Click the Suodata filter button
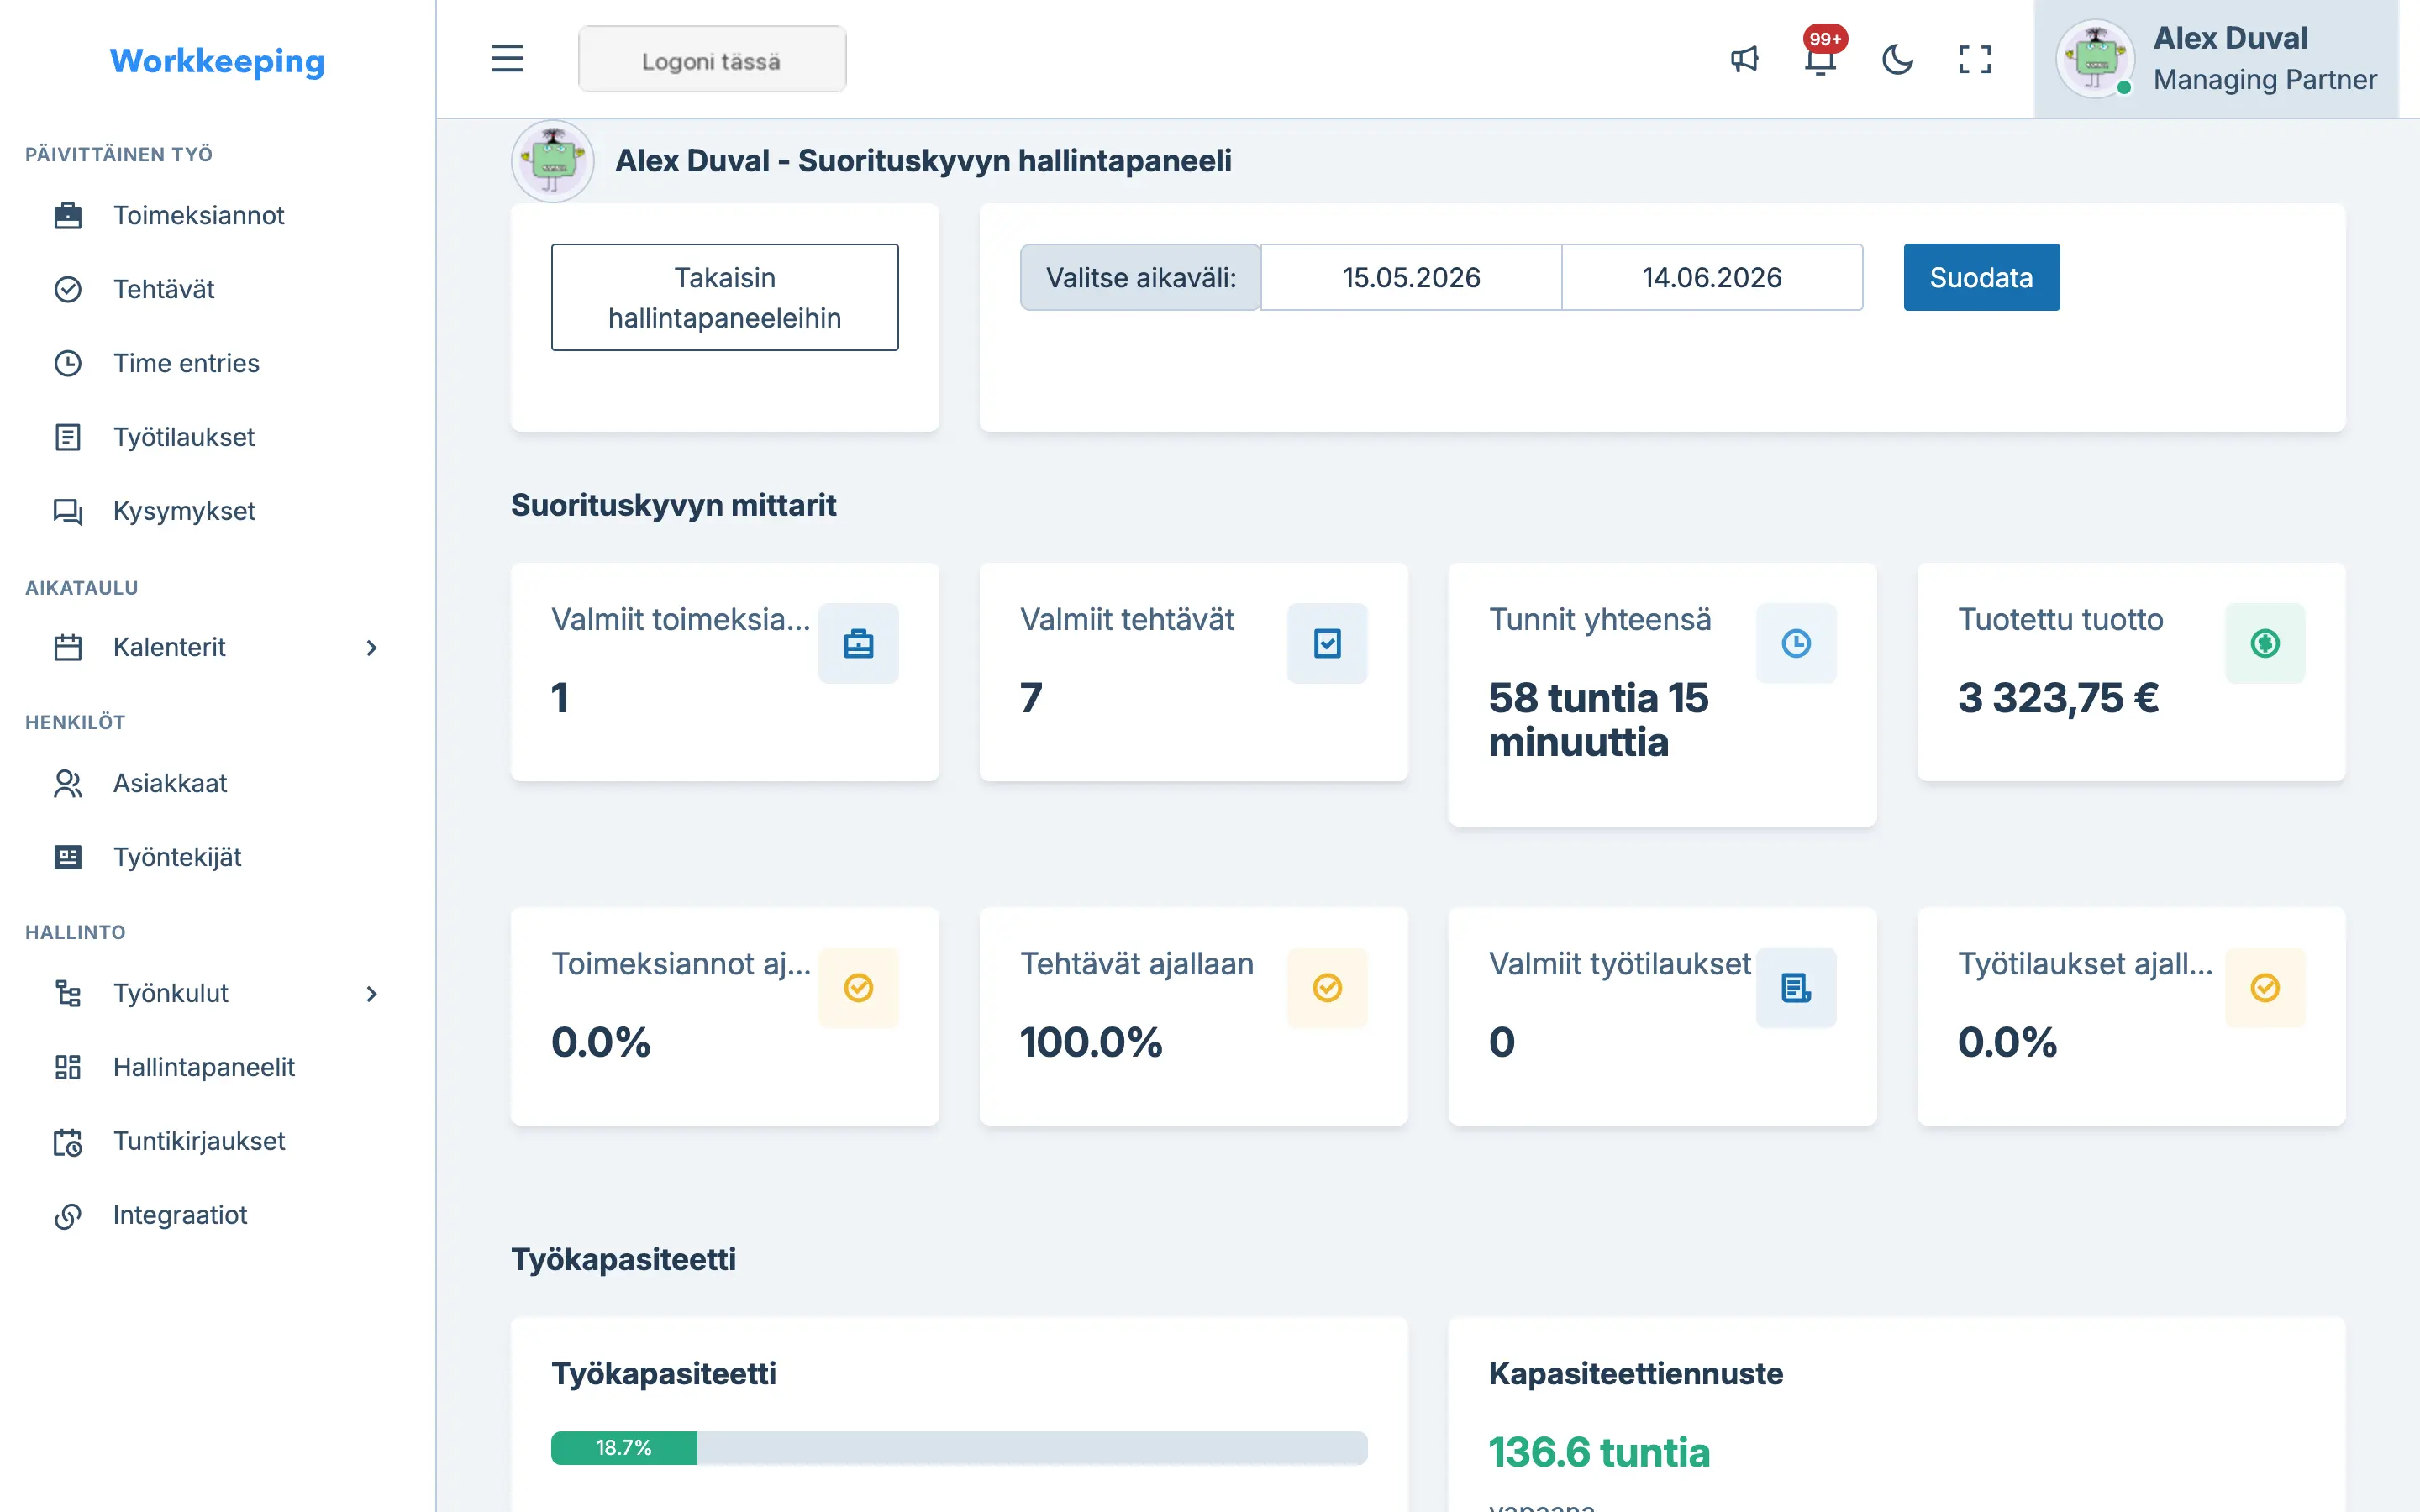The height and width of the screenshot is (1512, 2420). tap(1981, 277)
